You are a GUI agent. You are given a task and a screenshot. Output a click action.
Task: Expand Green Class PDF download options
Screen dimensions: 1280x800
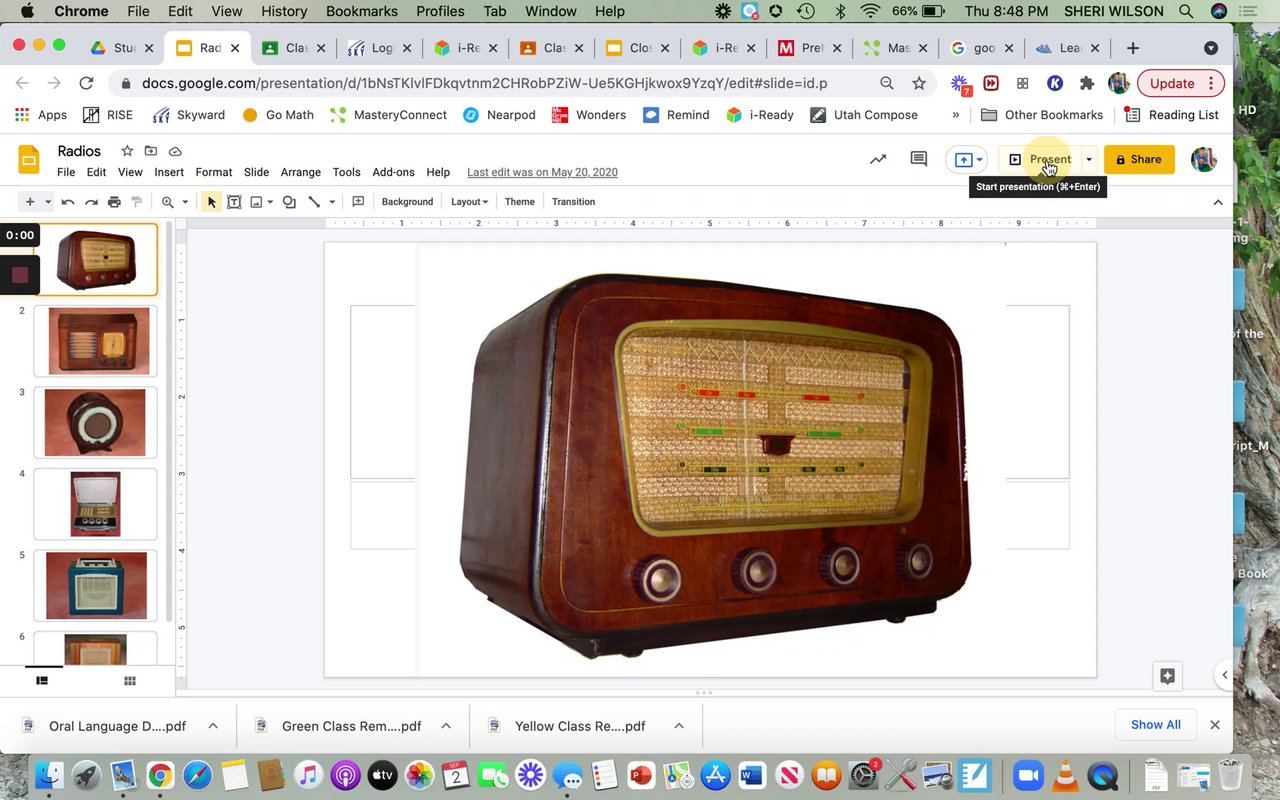click(x=446, y=726)
